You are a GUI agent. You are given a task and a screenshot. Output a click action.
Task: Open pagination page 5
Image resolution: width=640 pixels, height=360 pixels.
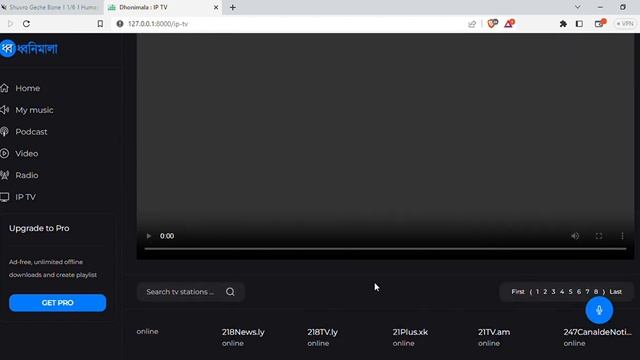[570, 292]
